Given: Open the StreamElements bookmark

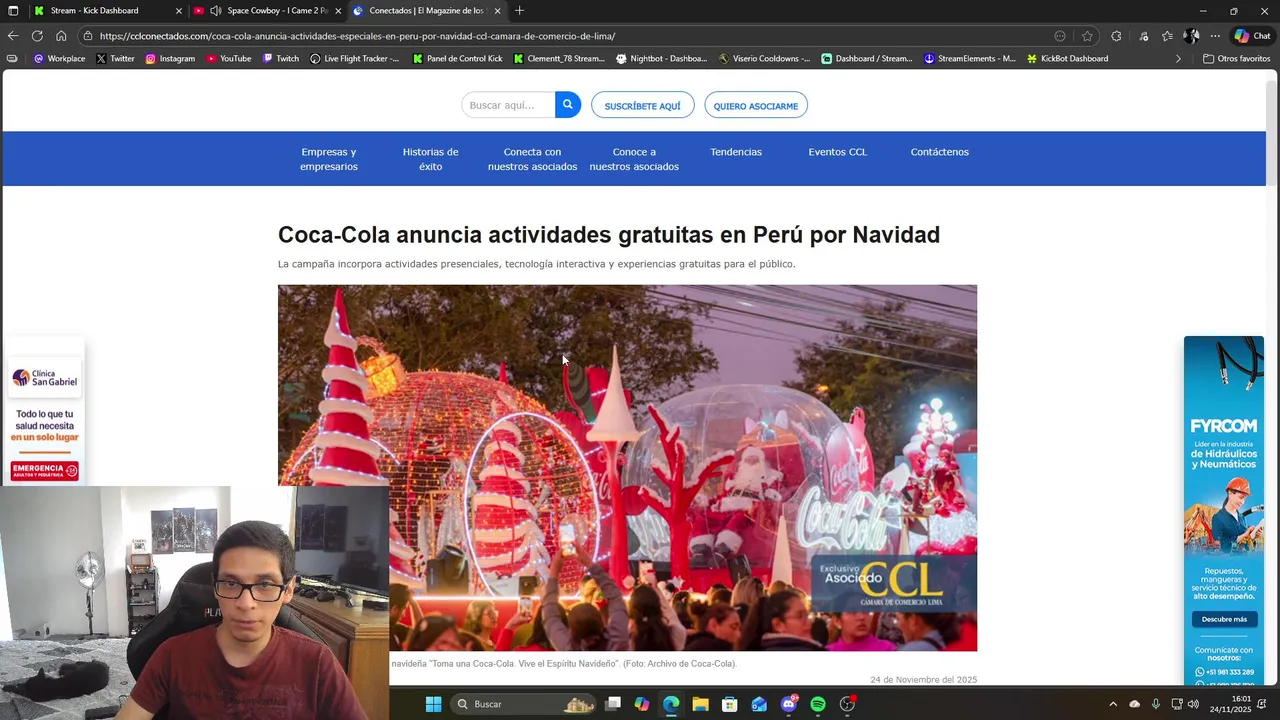Looking at the screenshot, I should [970, 59].
